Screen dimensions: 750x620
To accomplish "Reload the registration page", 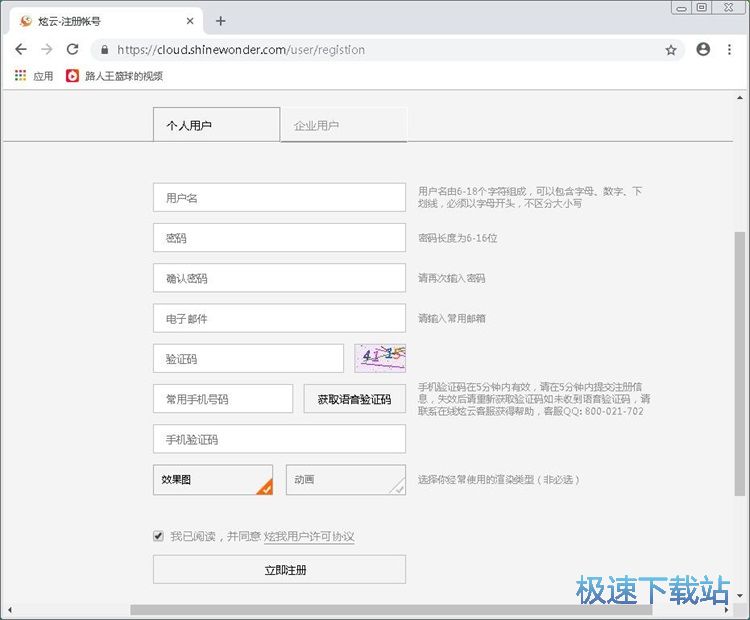I will (72, 49).
